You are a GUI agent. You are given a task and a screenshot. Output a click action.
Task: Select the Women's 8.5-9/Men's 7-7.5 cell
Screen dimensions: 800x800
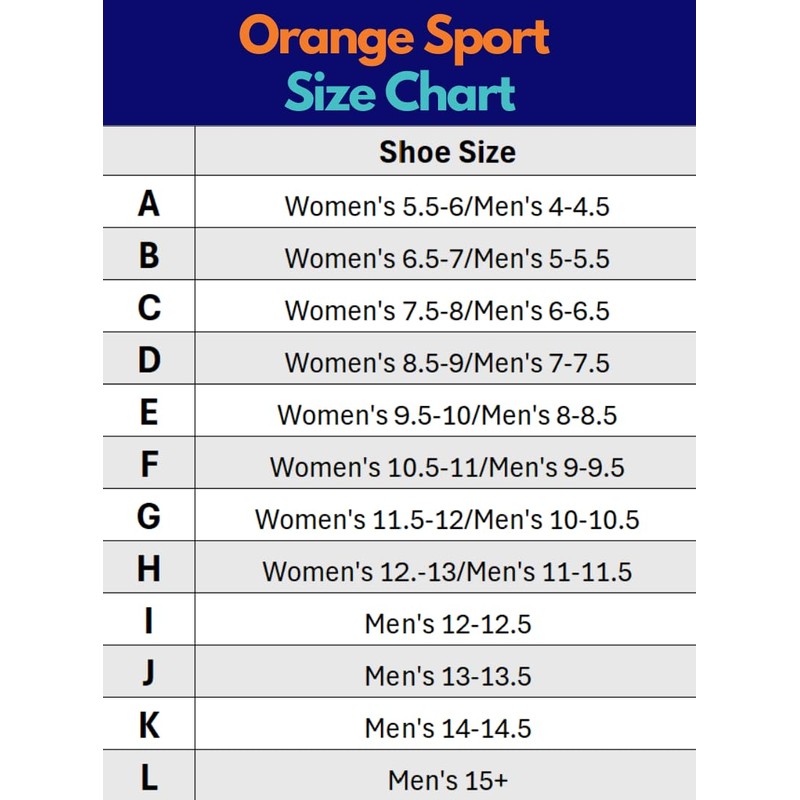(x=447, y=362)
